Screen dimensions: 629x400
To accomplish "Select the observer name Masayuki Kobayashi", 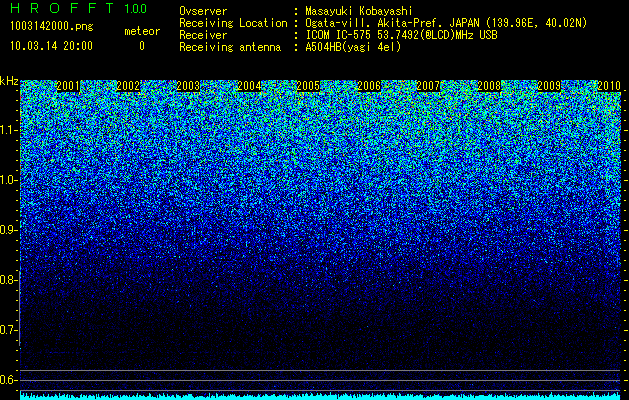I will pos(359,11).
